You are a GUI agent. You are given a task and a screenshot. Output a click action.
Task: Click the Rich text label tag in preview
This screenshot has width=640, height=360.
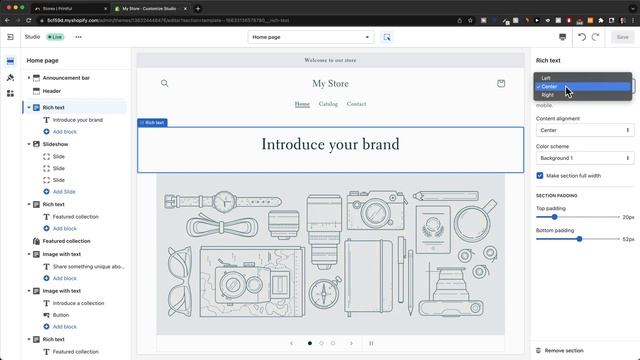tap(152, 122)
